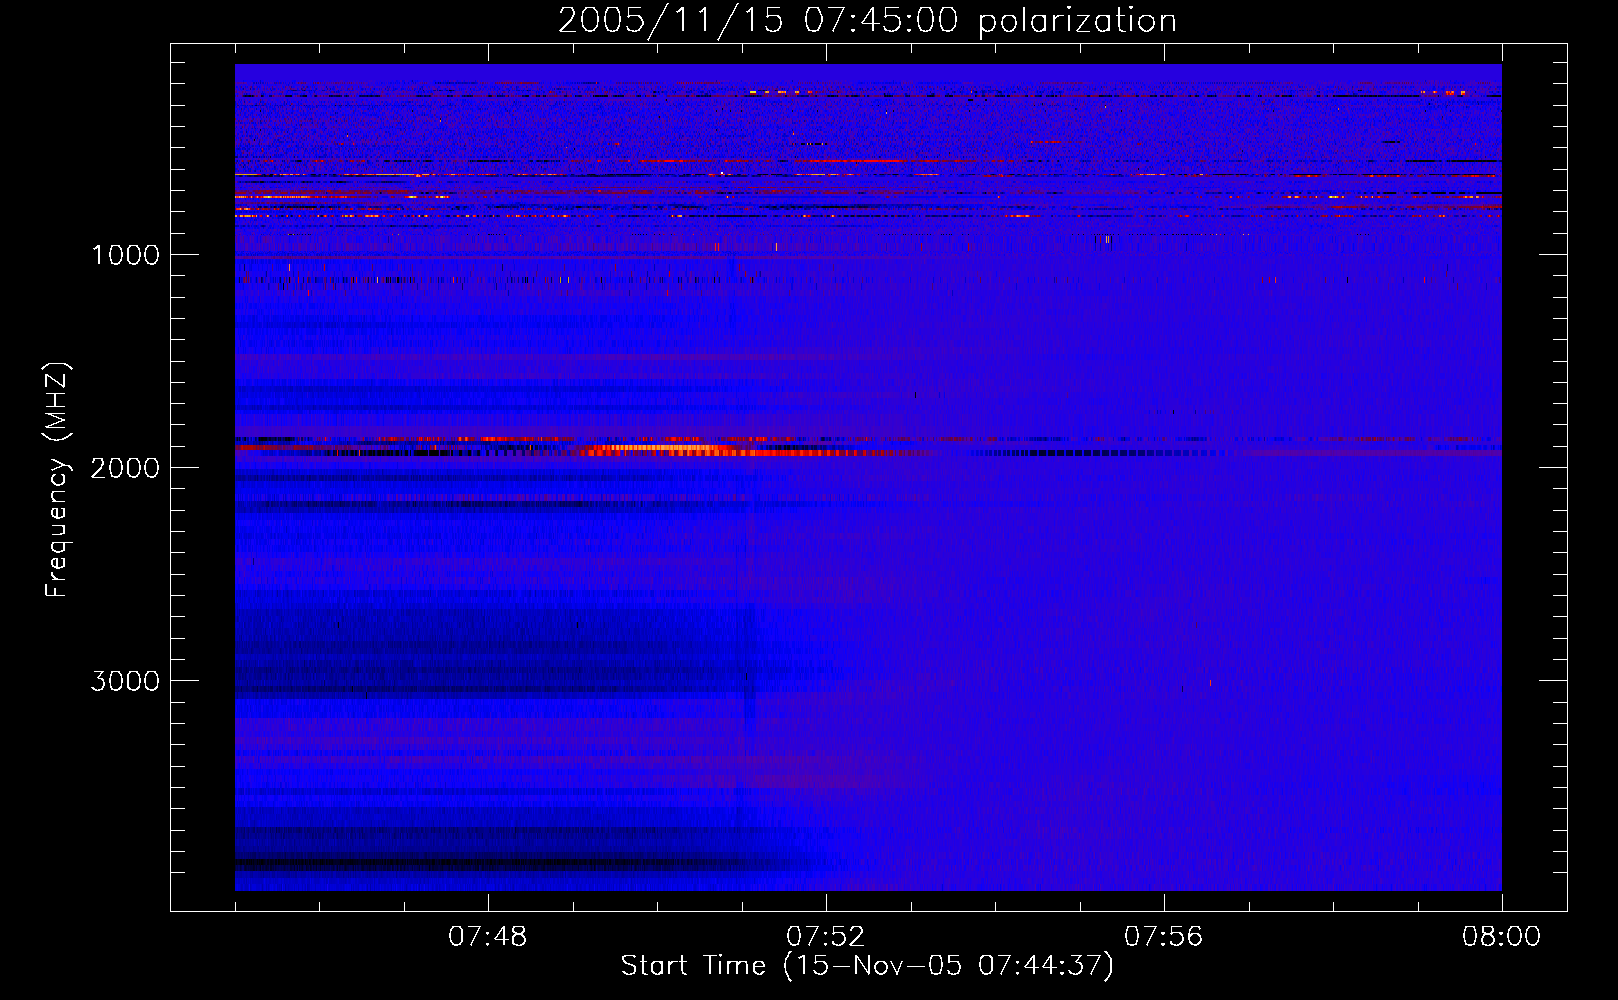
Task: Click the 'Frequency (MHZ)' y-axis label
Action: (x=57, y=479)
